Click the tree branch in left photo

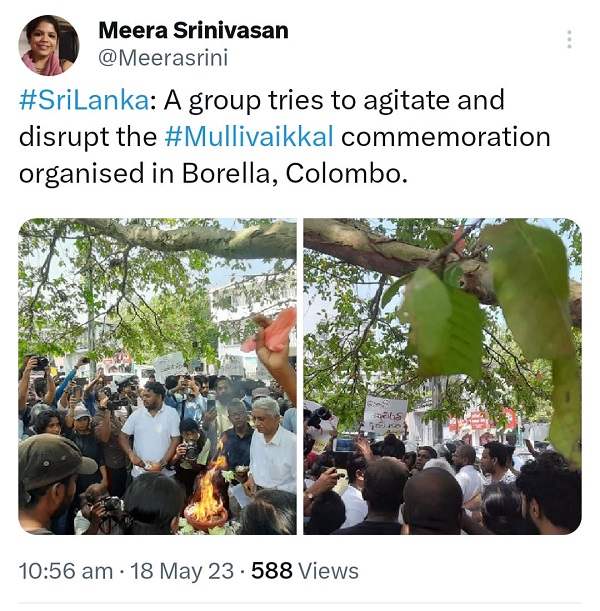[187, 238]
